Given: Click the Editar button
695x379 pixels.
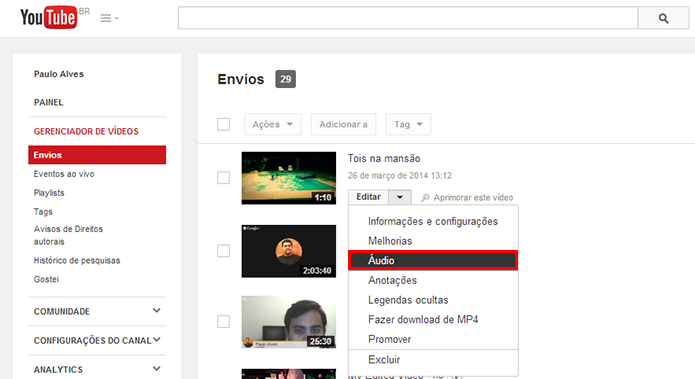Looking at the screenshot, I should tap(368, 197).
